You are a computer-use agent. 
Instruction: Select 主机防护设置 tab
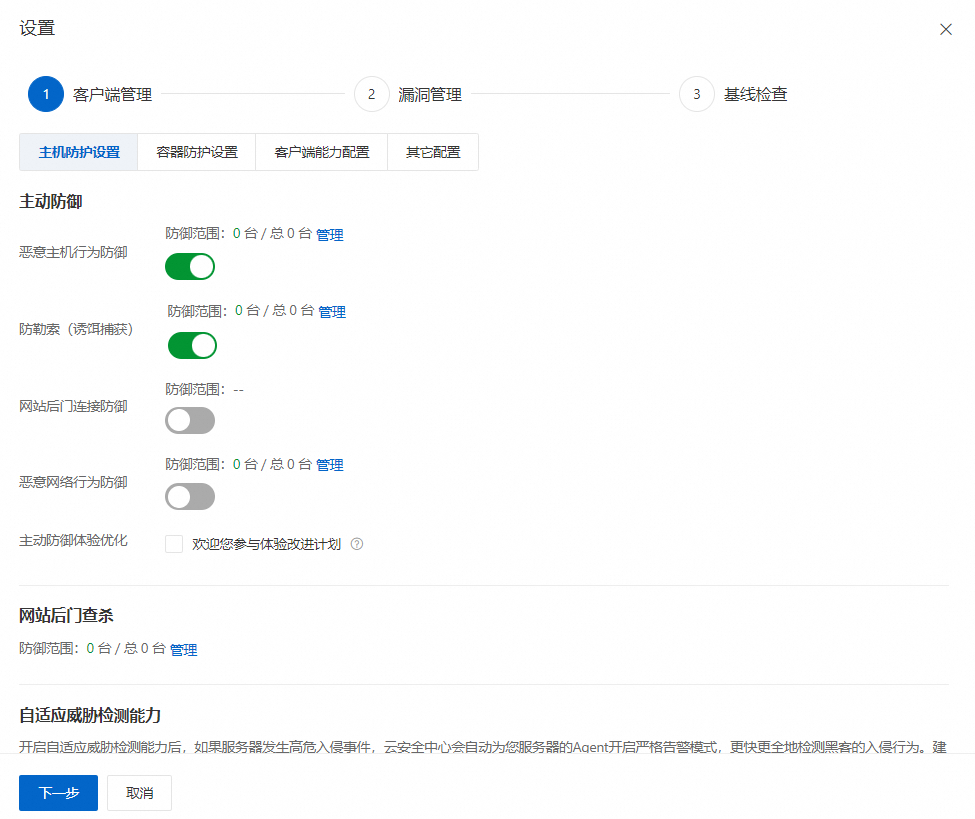coord(79,152)
